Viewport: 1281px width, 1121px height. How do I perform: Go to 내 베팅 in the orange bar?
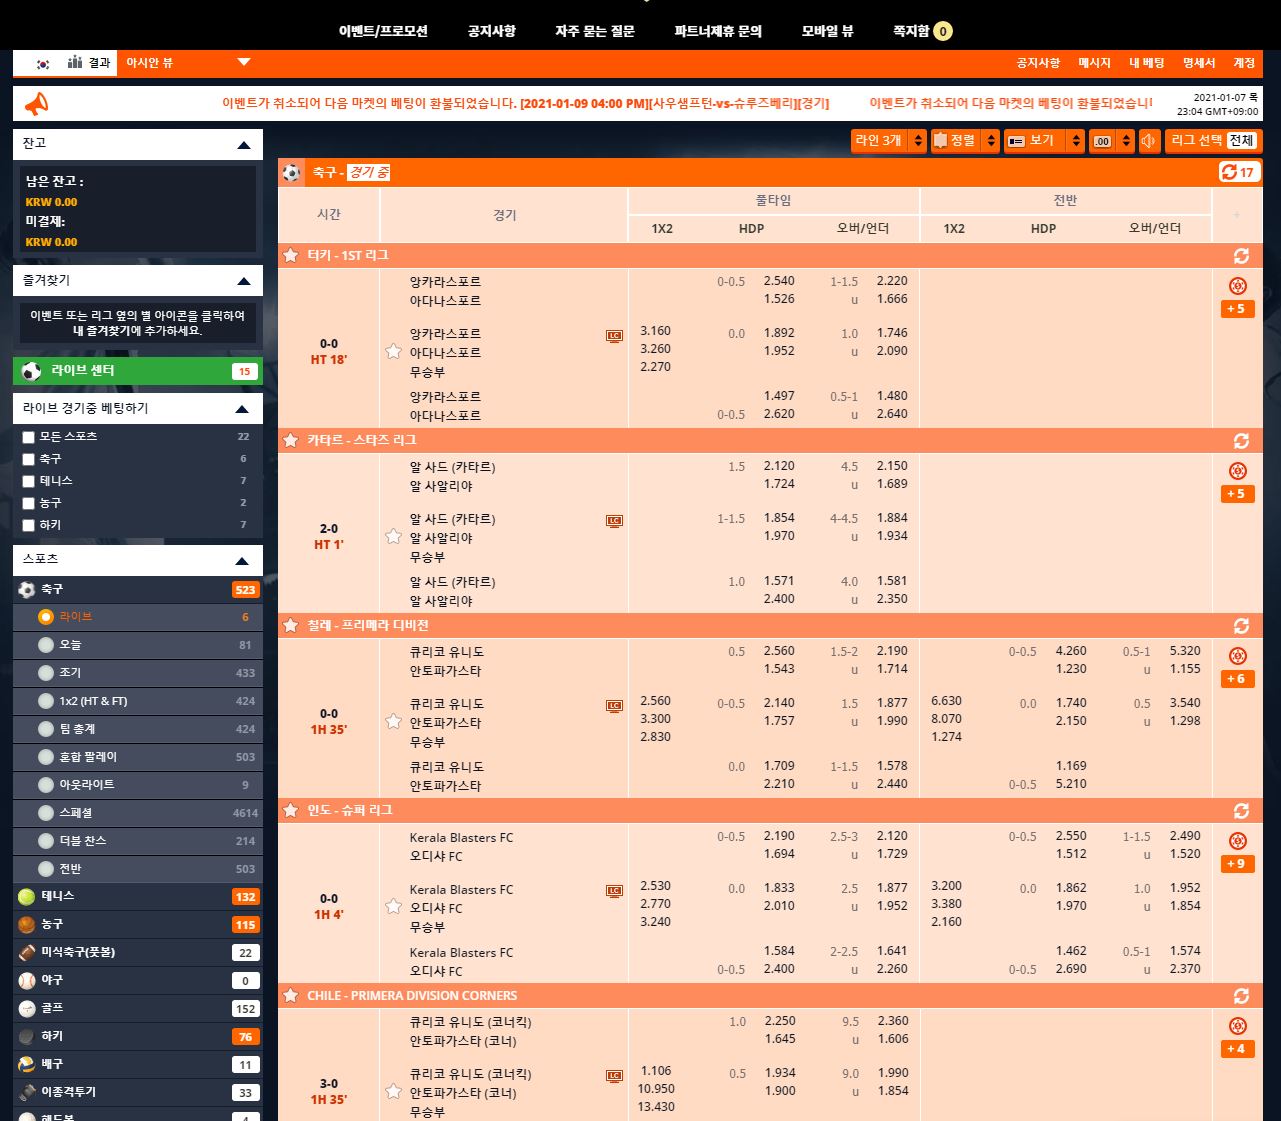pyautogui.click(x=1146, y=63)
